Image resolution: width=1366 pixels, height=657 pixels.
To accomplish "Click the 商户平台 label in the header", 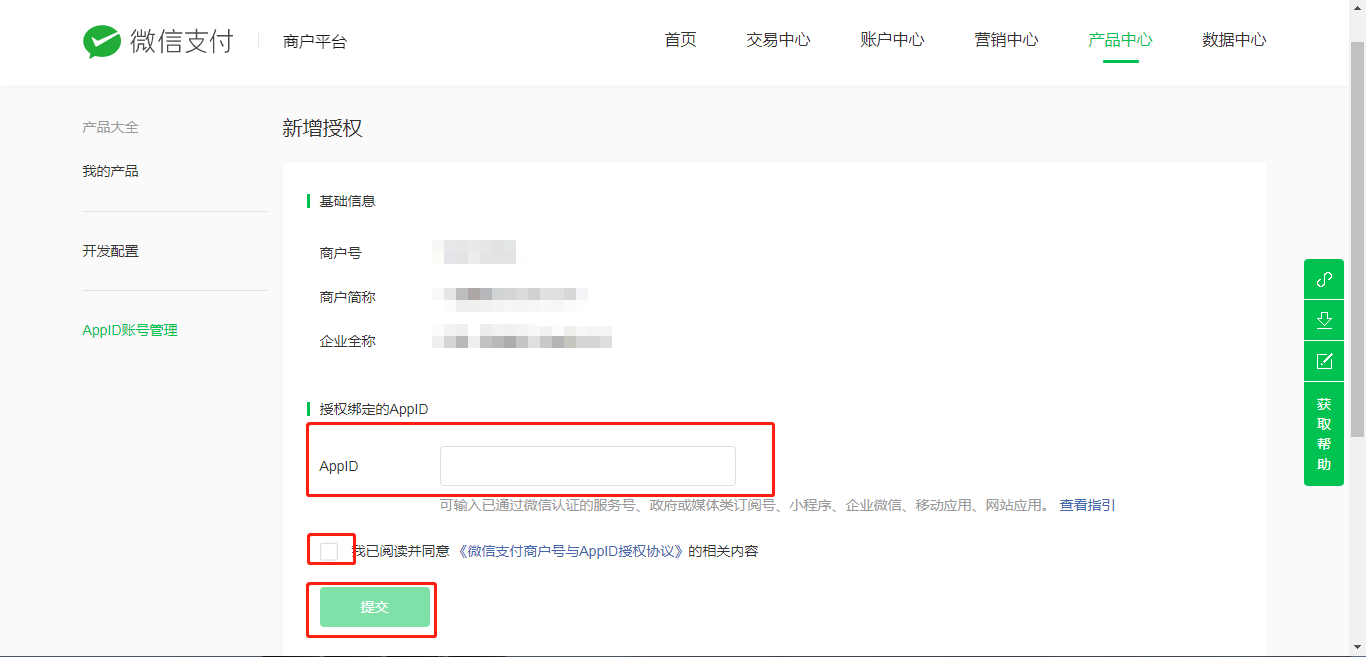I will coord(315,42).
